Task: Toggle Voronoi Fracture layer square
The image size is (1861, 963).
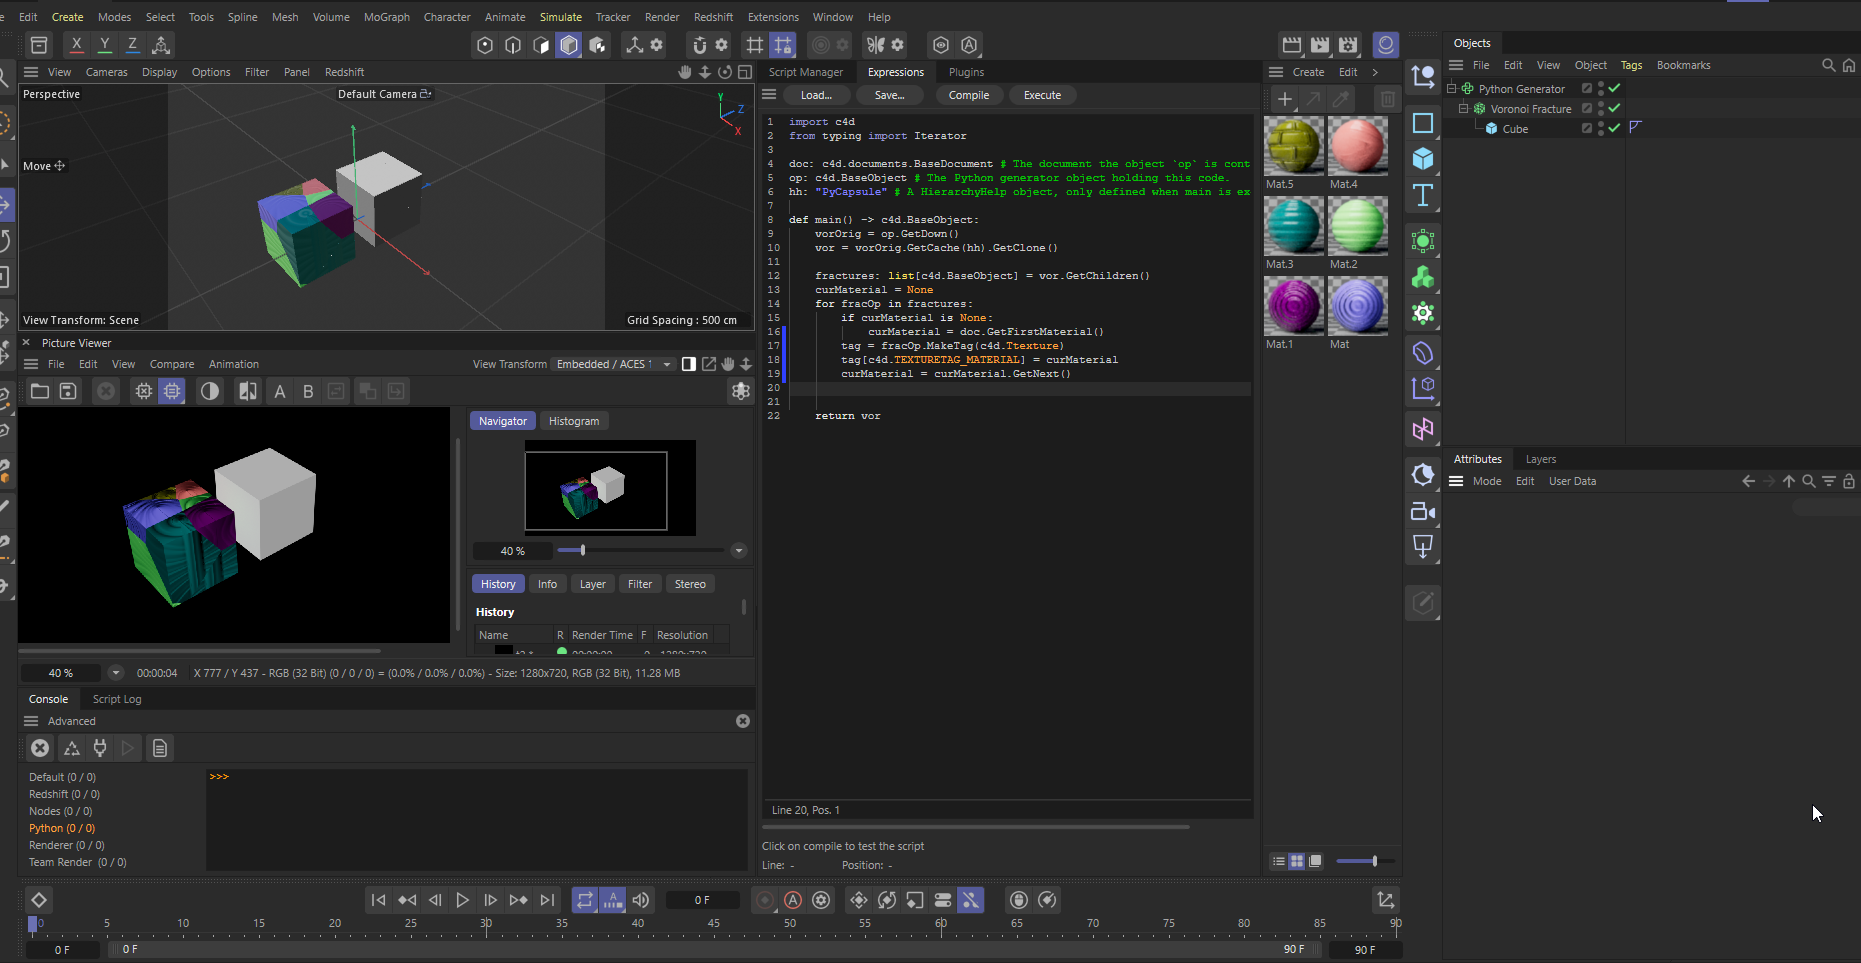Action: click(x=1586, y=108)
